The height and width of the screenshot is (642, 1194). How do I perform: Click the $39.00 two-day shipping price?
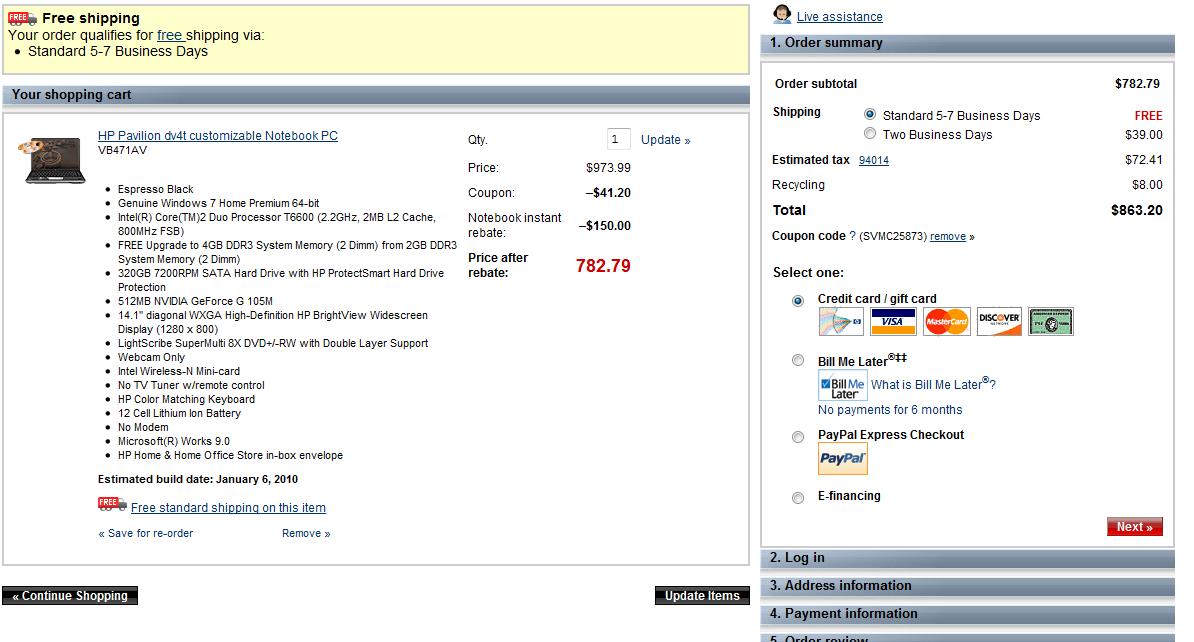click(x=1144, y=135)
